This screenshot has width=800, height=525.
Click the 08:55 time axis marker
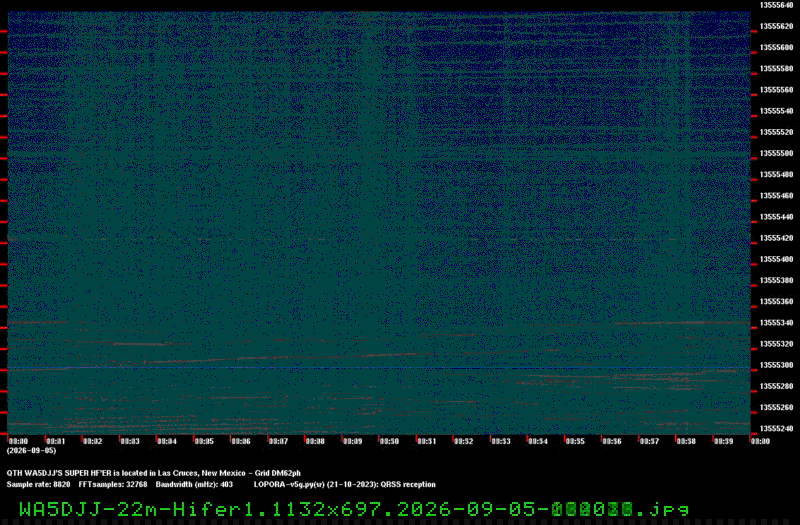pyautogui.click(x=574, y=441)
